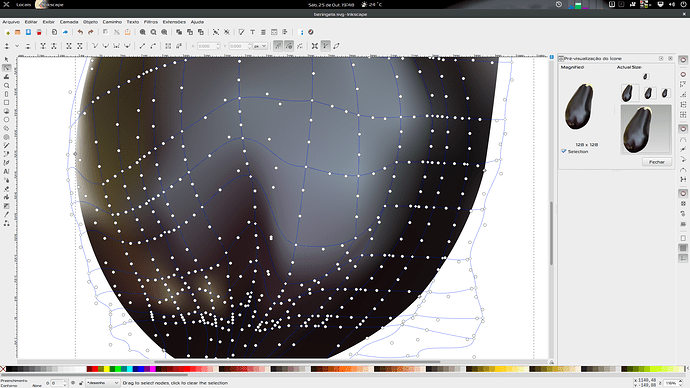Select the Rectangle tool
The image size is (690, 388).
pos(6,102)
